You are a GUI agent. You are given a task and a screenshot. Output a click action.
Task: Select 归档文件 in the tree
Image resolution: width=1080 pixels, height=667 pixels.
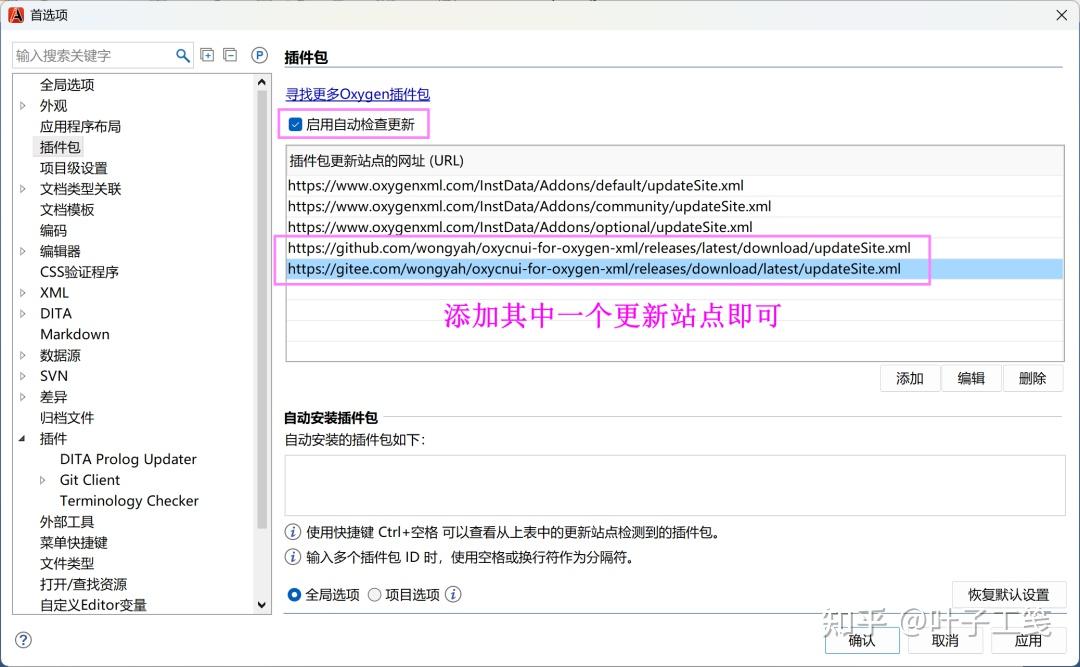click(x=67, y=418)
